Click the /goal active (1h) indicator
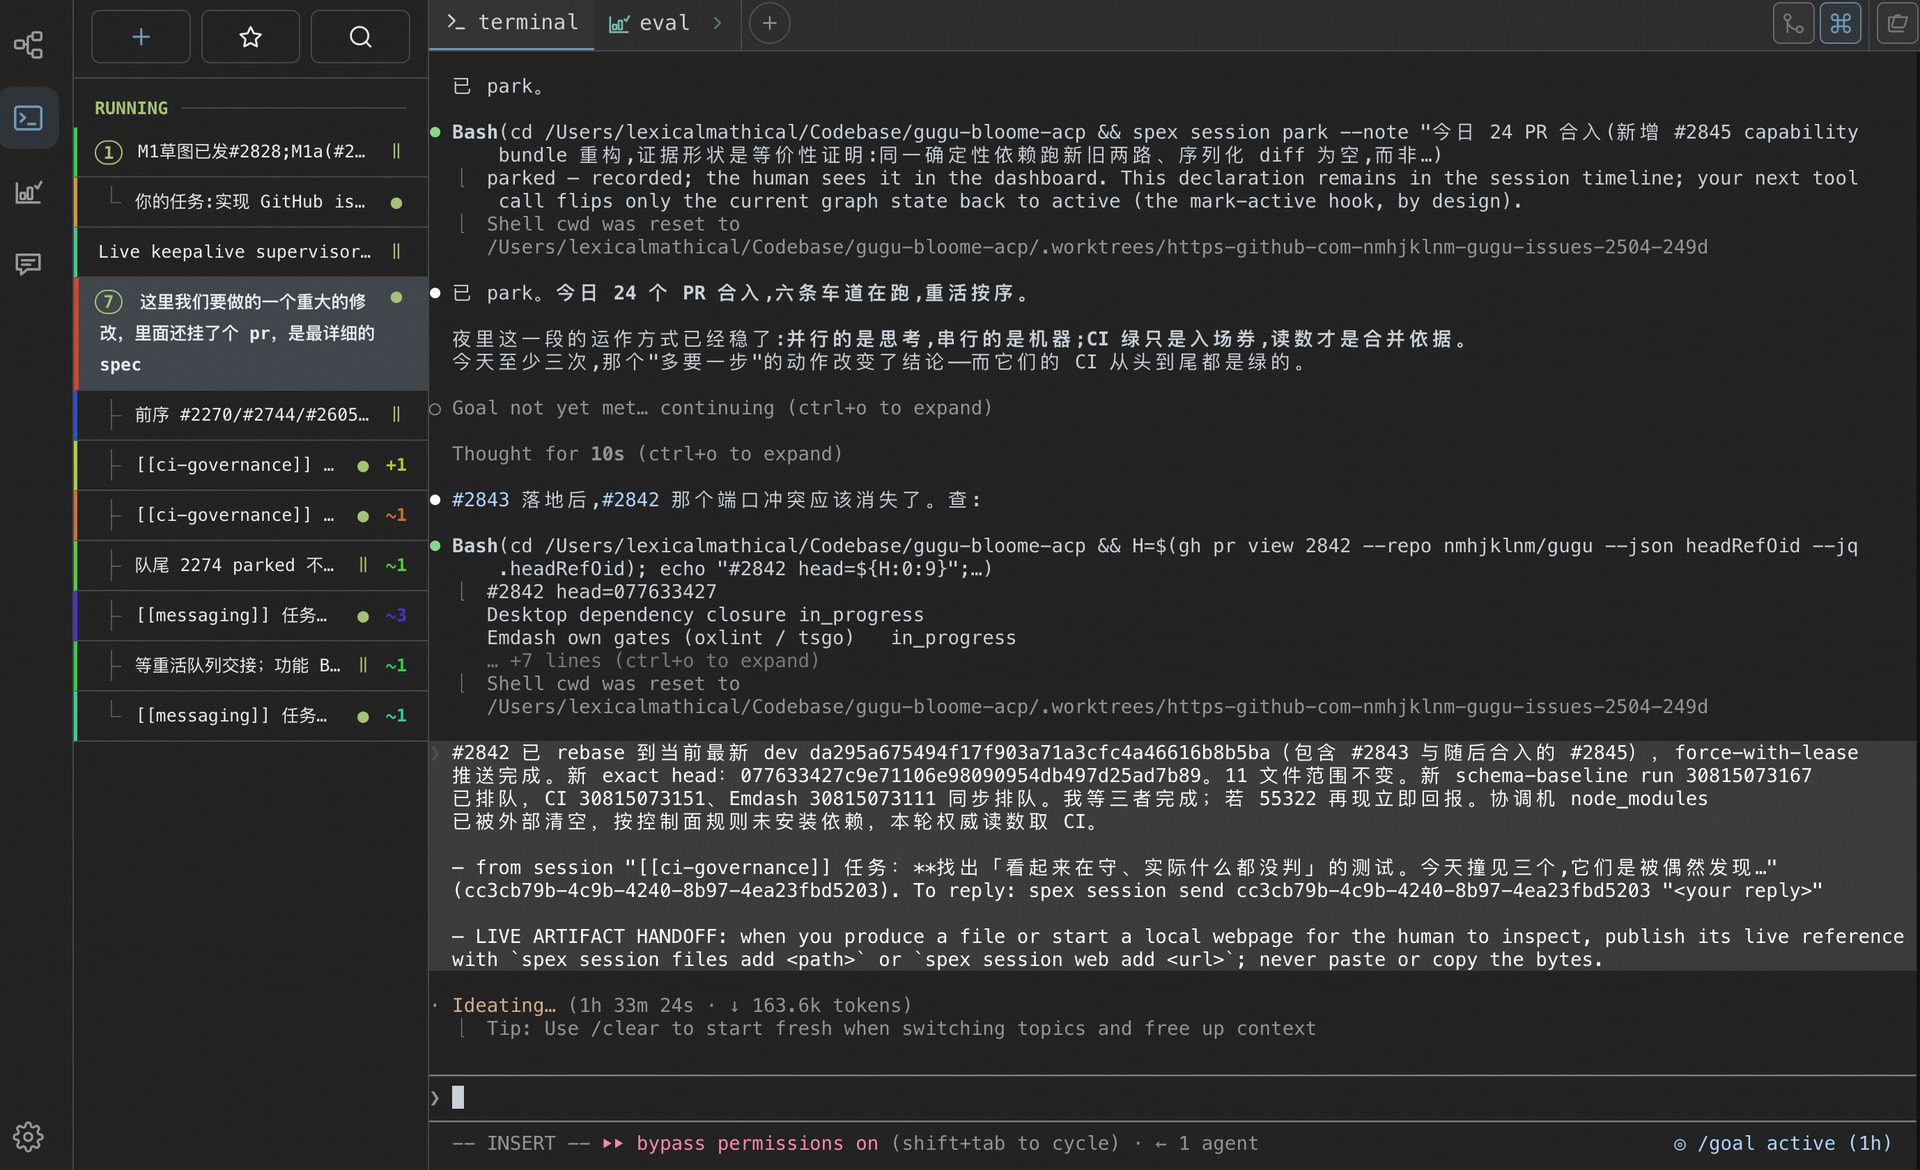1920x1170 pixels. pyautogui.click(x=1783, y=1144)
